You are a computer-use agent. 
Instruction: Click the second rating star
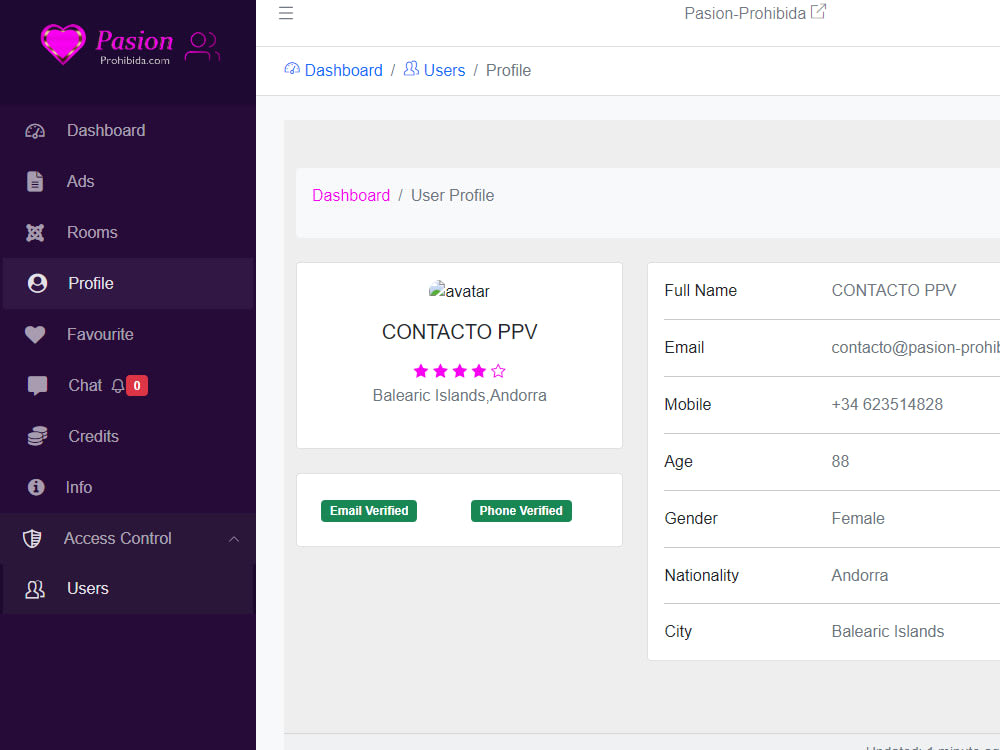[440, 371]
